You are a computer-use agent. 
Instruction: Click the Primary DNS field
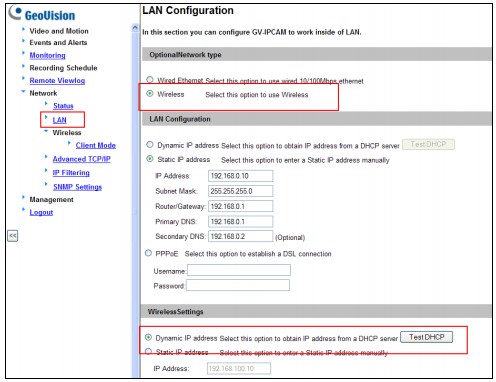240,221
